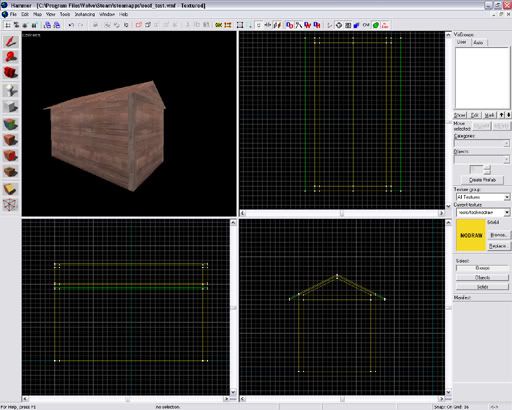The width and height of the screenshot is (512, 410).
Task: Click the VisGroups Mark button
Action: (489, 115)
